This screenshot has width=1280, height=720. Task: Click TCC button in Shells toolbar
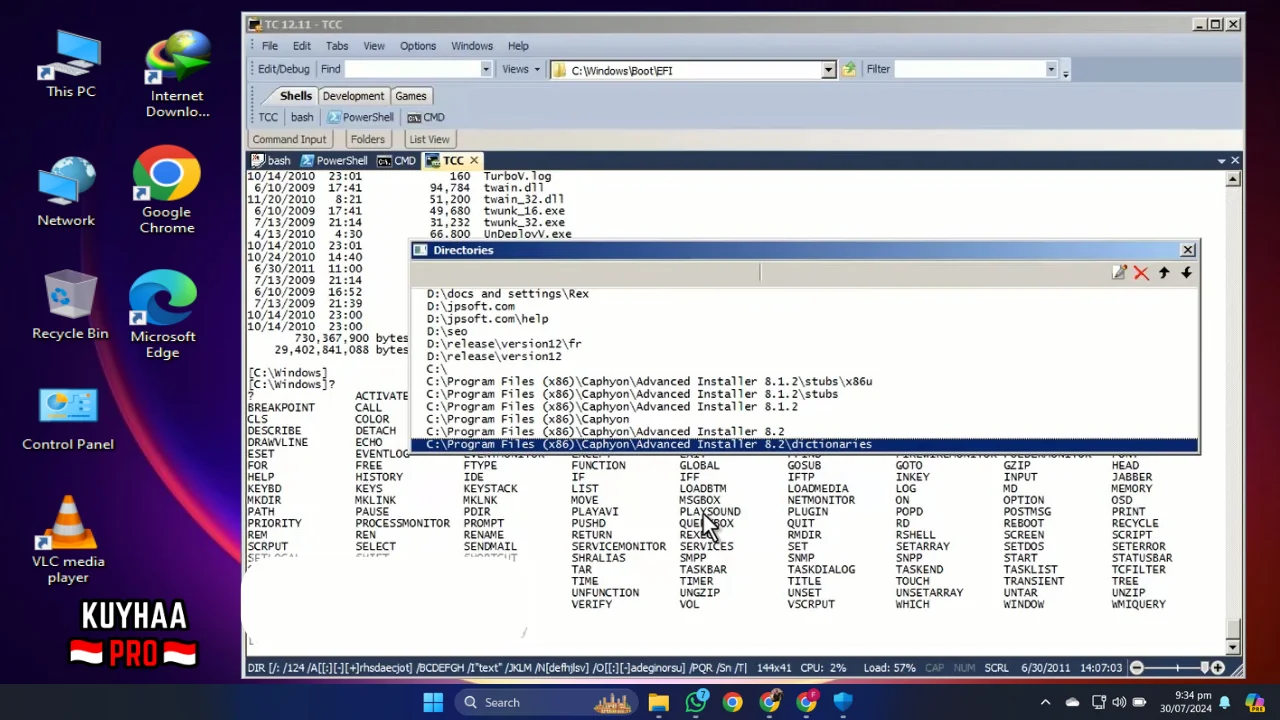coord(268,117)
